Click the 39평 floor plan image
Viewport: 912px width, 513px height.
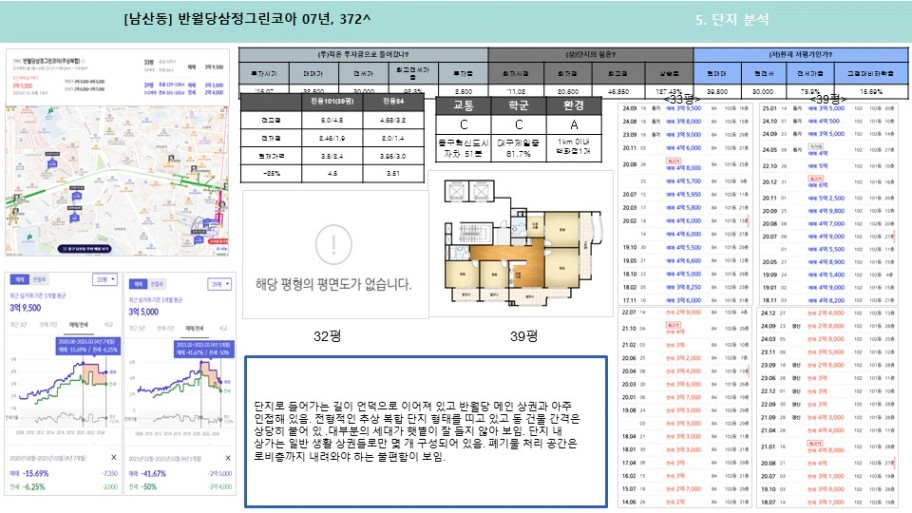tap(521, 243)
